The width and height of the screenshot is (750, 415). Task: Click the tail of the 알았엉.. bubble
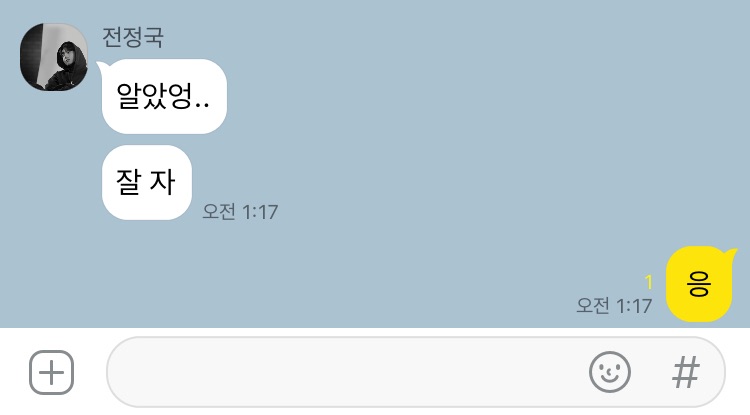pos(102,67)
